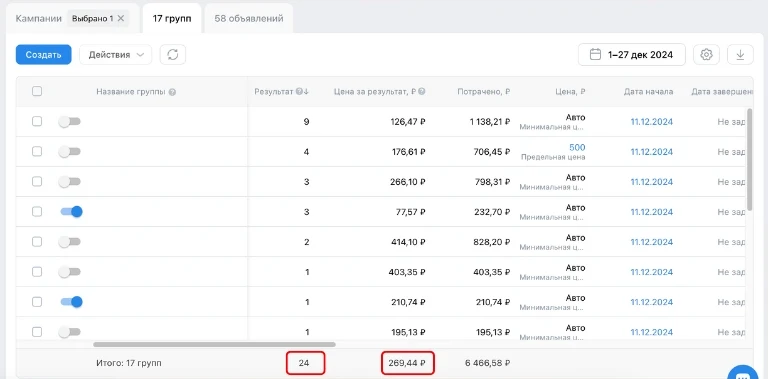Switch to the Кампании tab
The height and width of the screenshot is (379, 768).
pyautogui.click(x=39, y=19)
